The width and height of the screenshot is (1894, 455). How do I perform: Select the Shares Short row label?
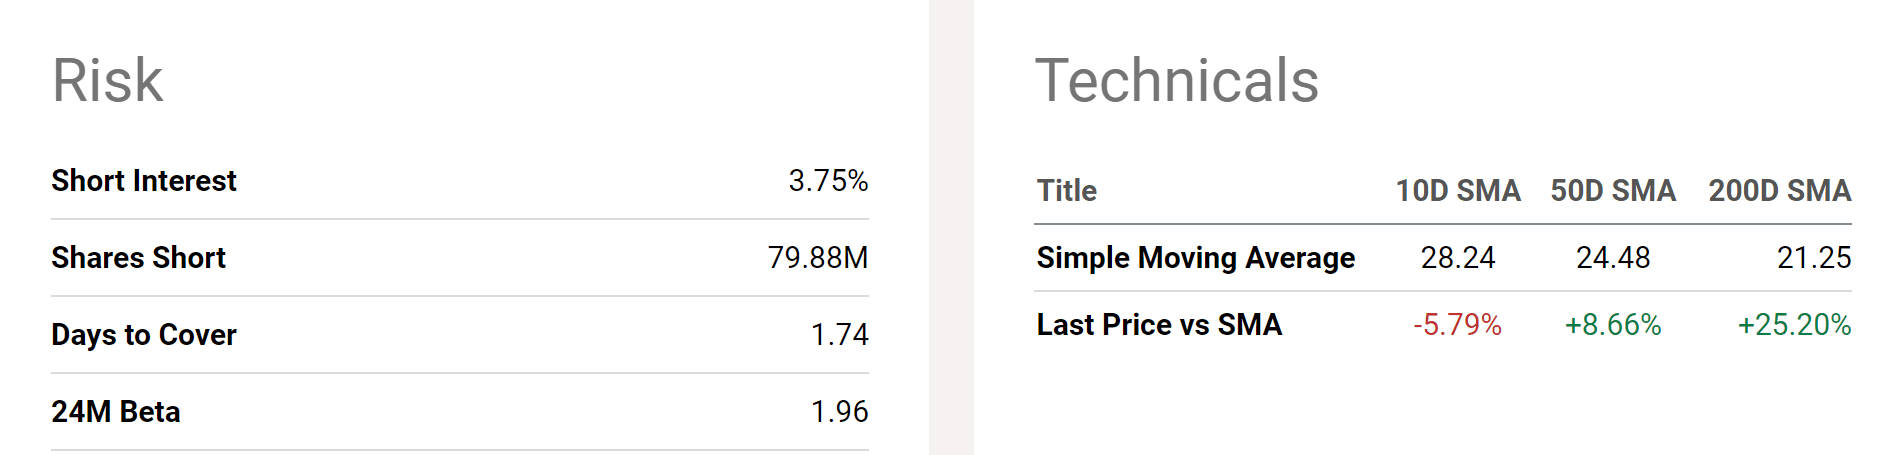(138, 258)
